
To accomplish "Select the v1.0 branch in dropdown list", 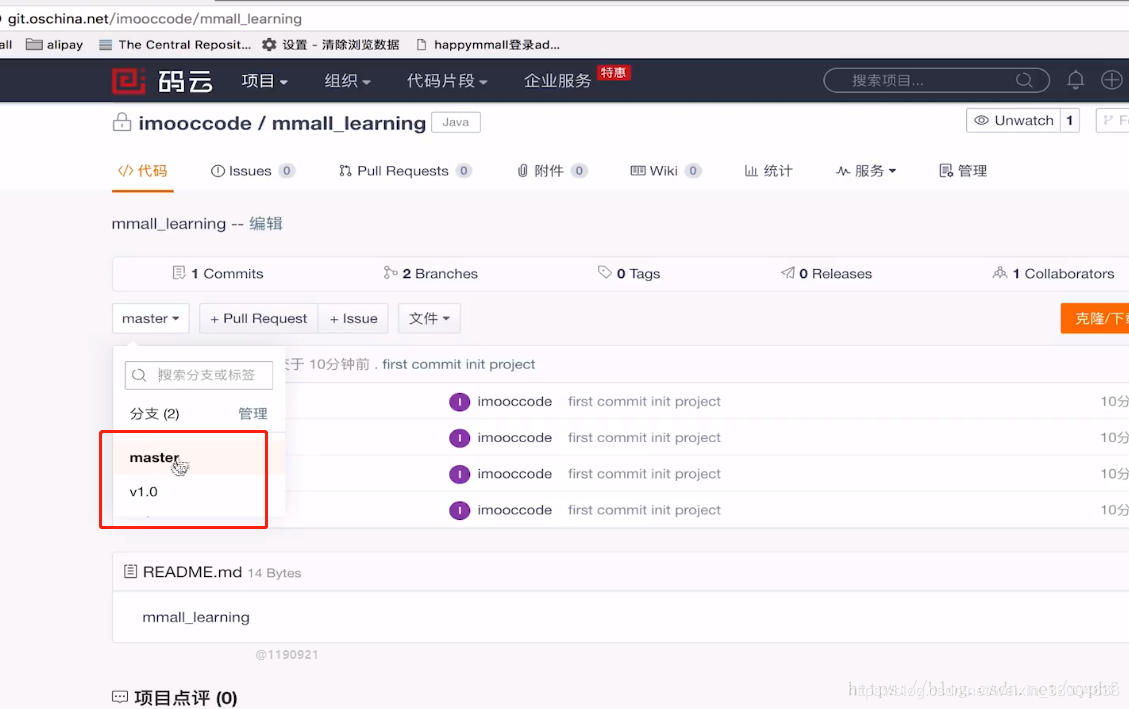I will (199, 492).
